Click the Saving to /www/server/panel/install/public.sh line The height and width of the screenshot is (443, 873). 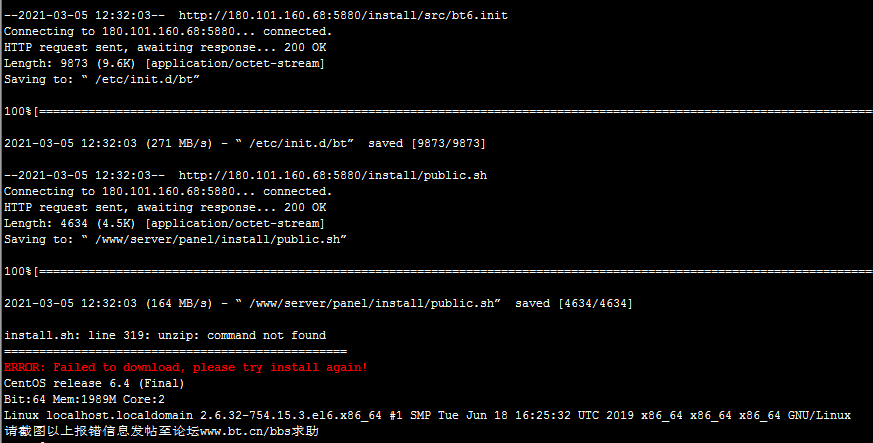pyautogui.click(x=175, y=239)
